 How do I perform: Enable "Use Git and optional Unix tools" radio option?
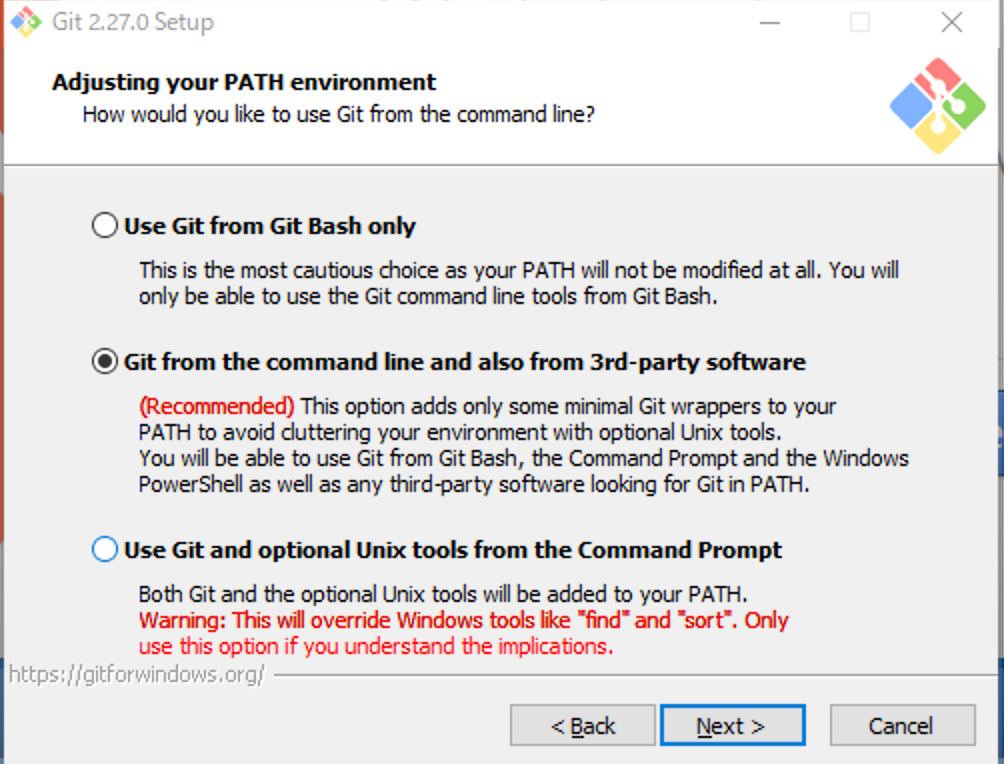click(105, 550)
